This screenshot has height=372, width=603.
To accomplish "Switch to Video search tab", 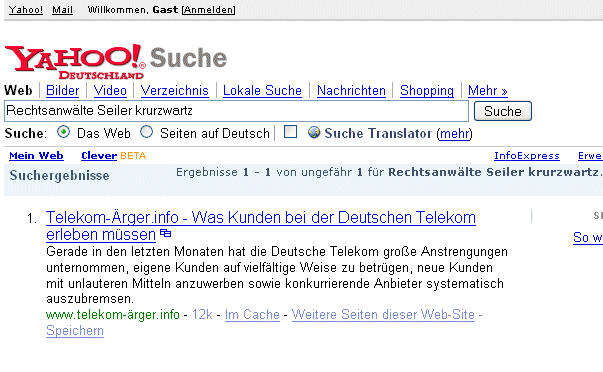I will (110, 91).
